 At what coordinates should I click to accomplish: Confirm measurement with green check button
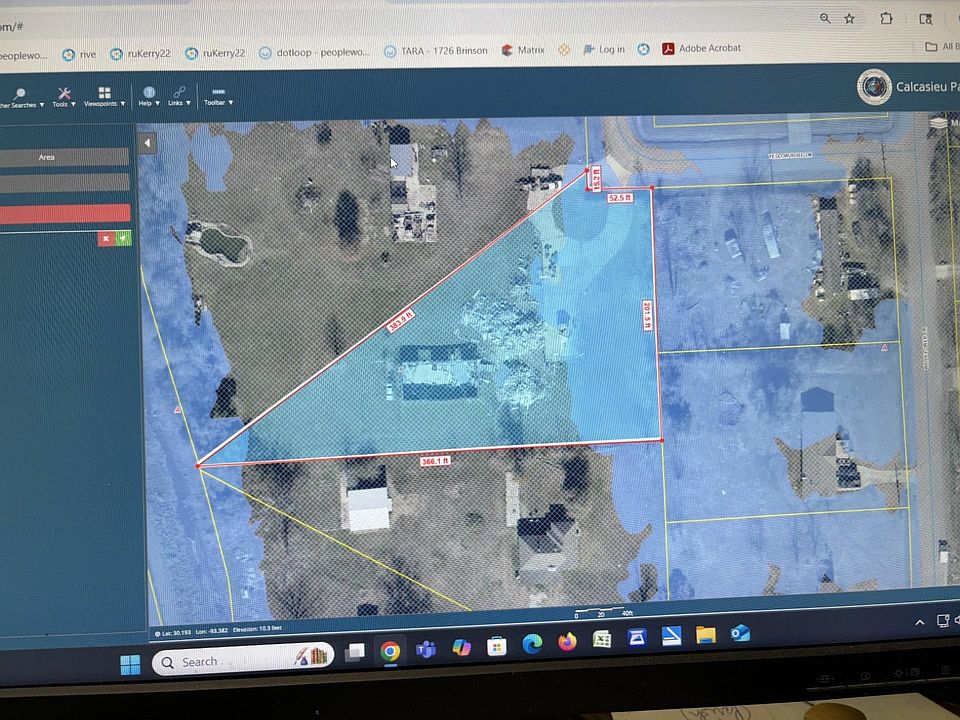pos(124,238)
